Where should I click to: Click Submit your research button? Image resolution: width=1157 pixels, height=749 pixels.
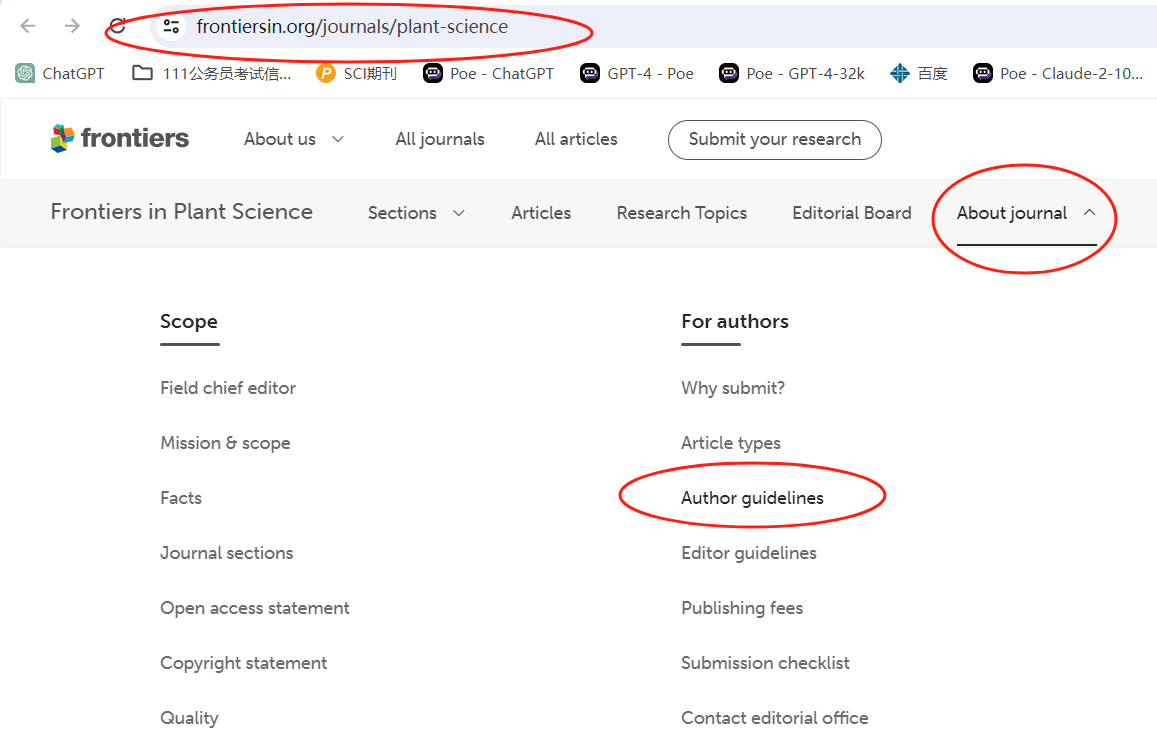tap(775, 139)
